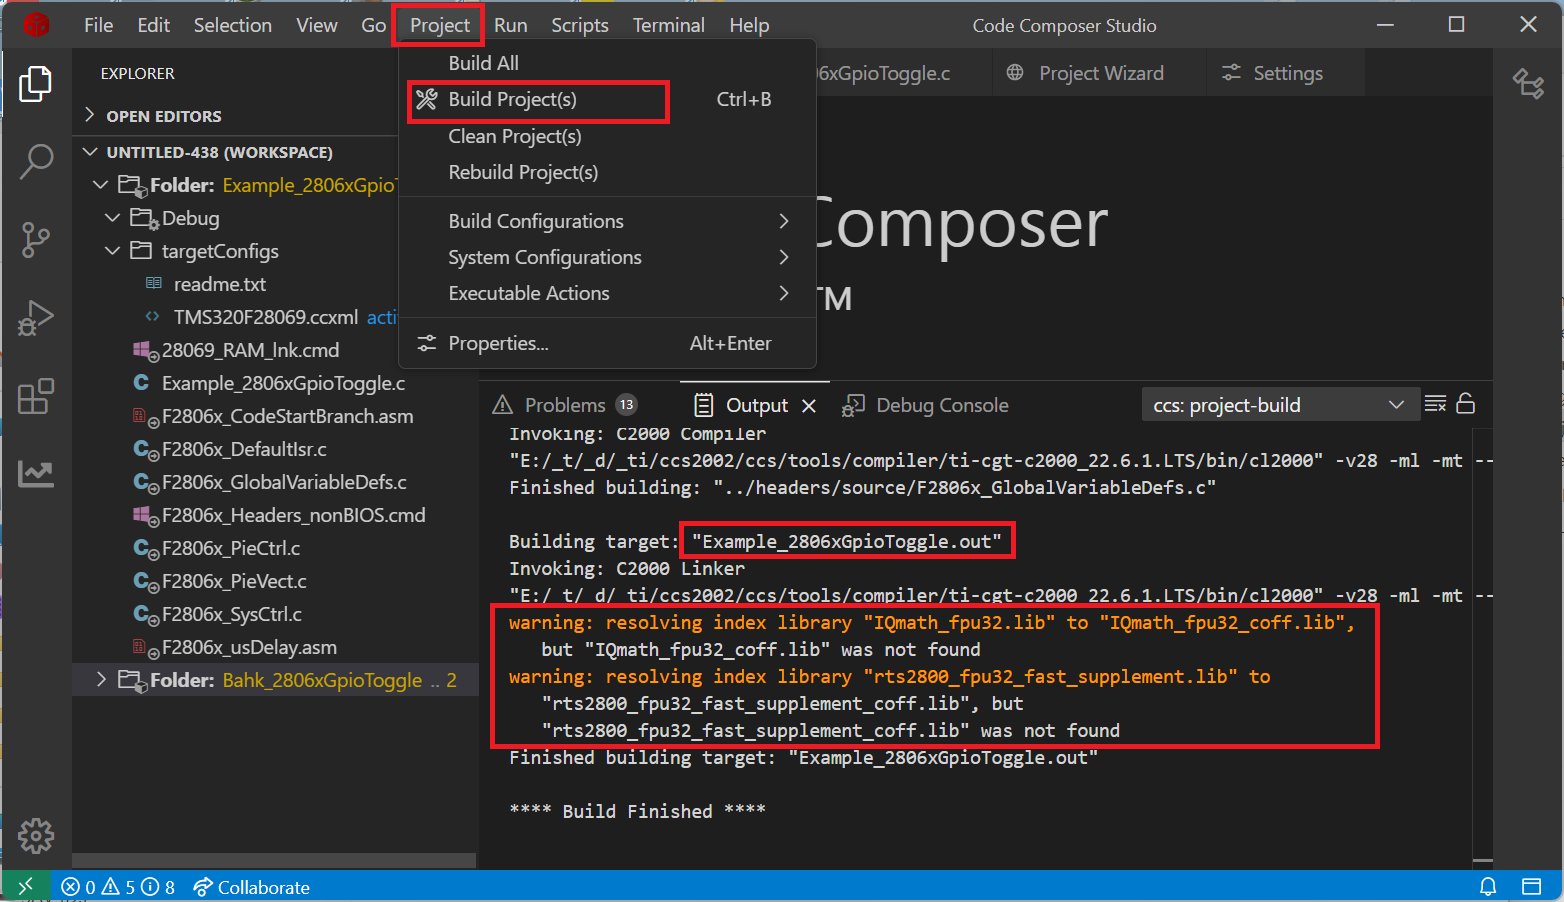Open the View menu
This screenshot has width=1564, height=902.
tap(317, 25)
